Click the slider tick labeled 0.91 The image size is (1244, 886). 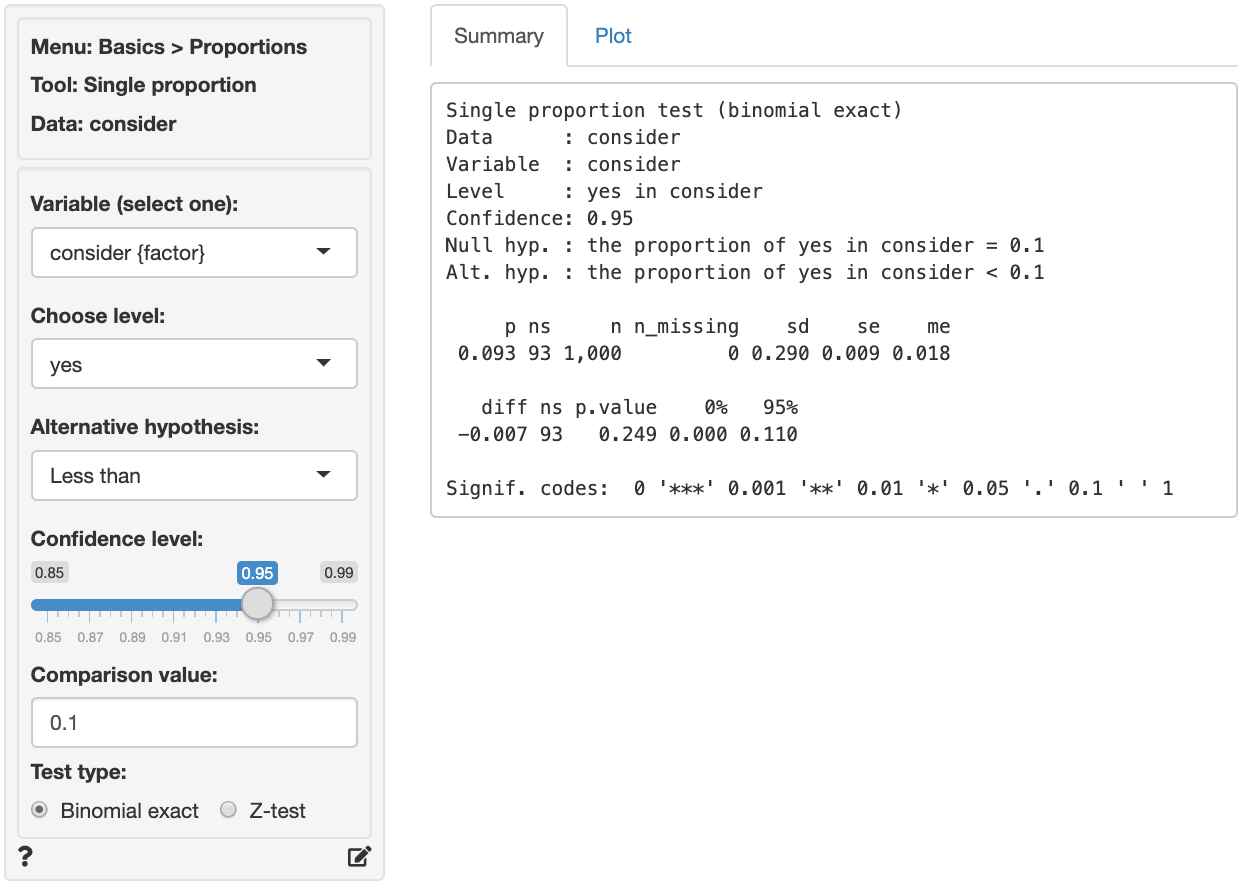tap(174, 638)
